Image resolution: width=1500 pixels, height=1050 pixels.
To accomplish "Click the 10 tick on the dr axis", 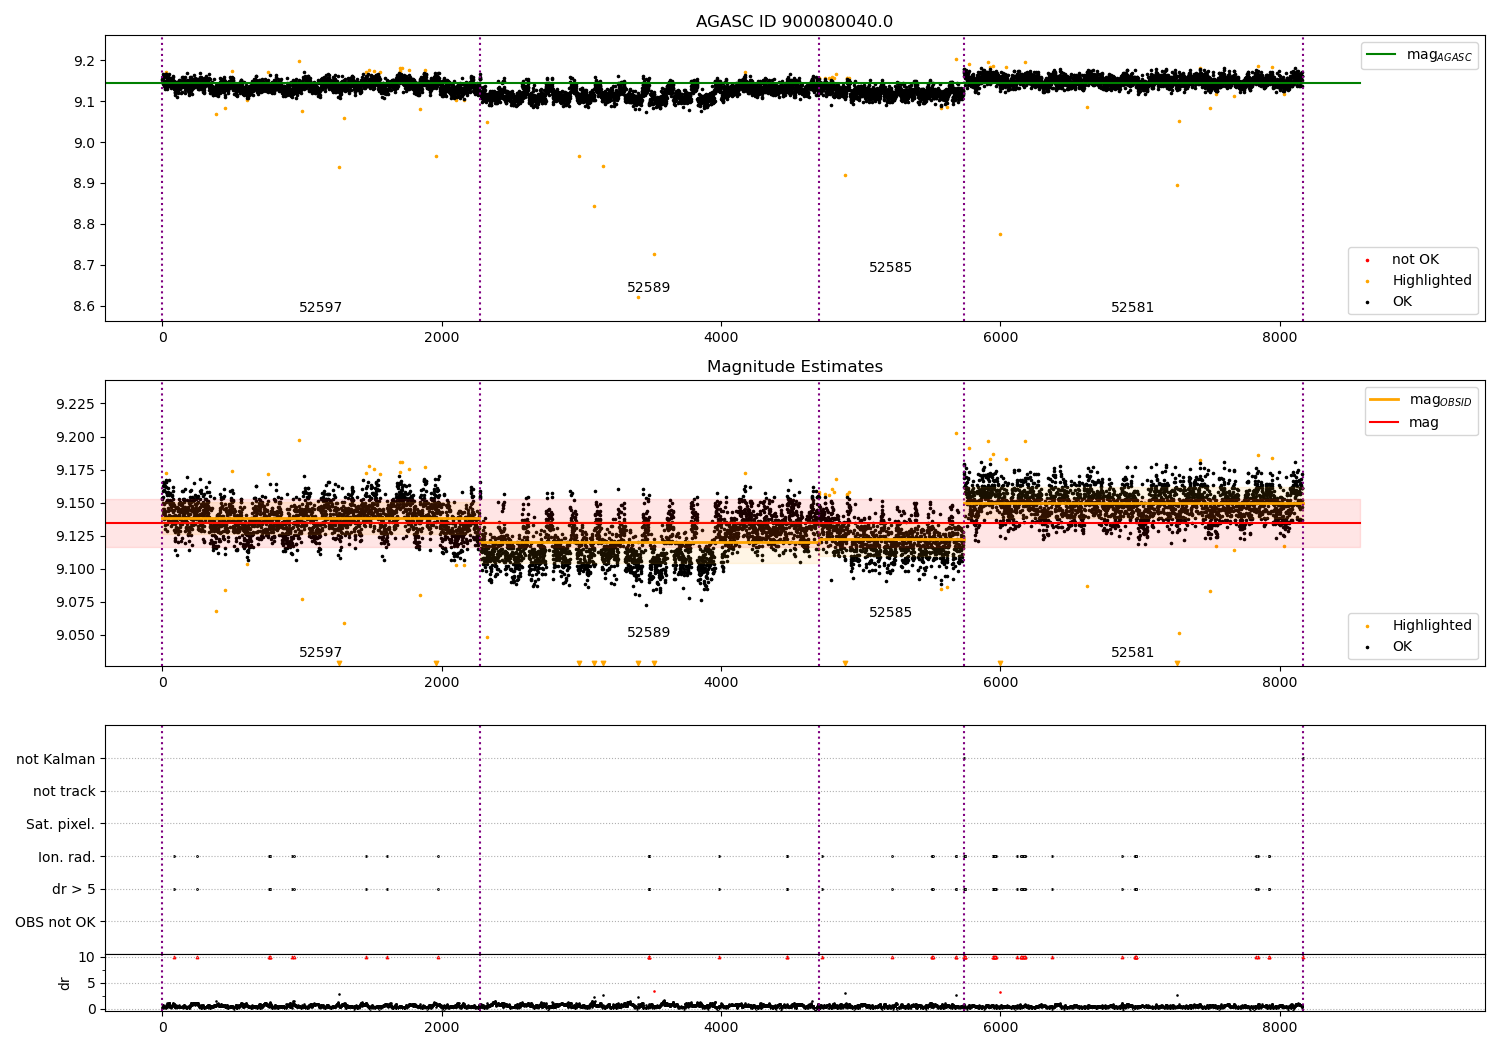I will (x=87, y=957).
